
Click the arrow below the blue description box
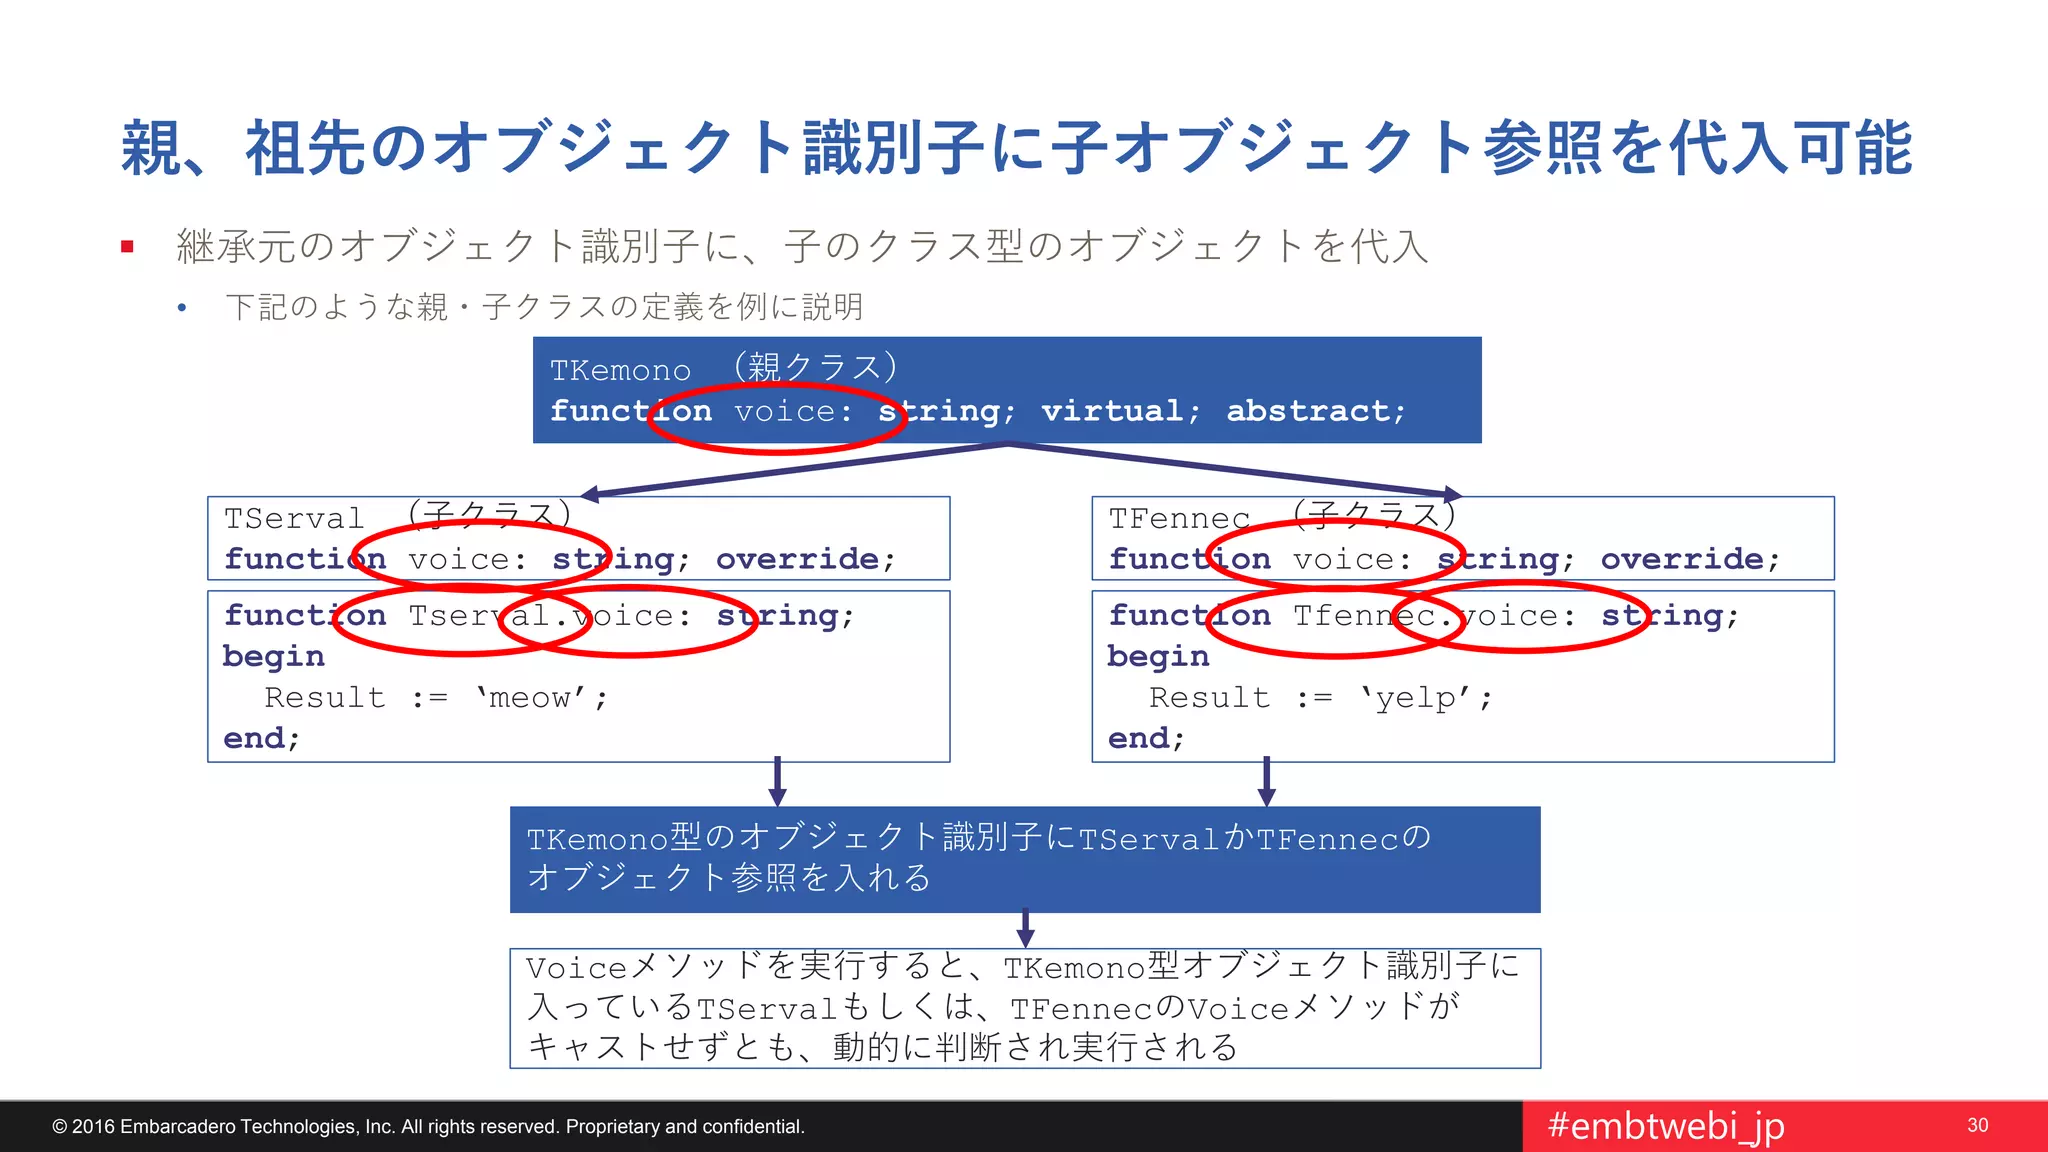[1025, 929]
